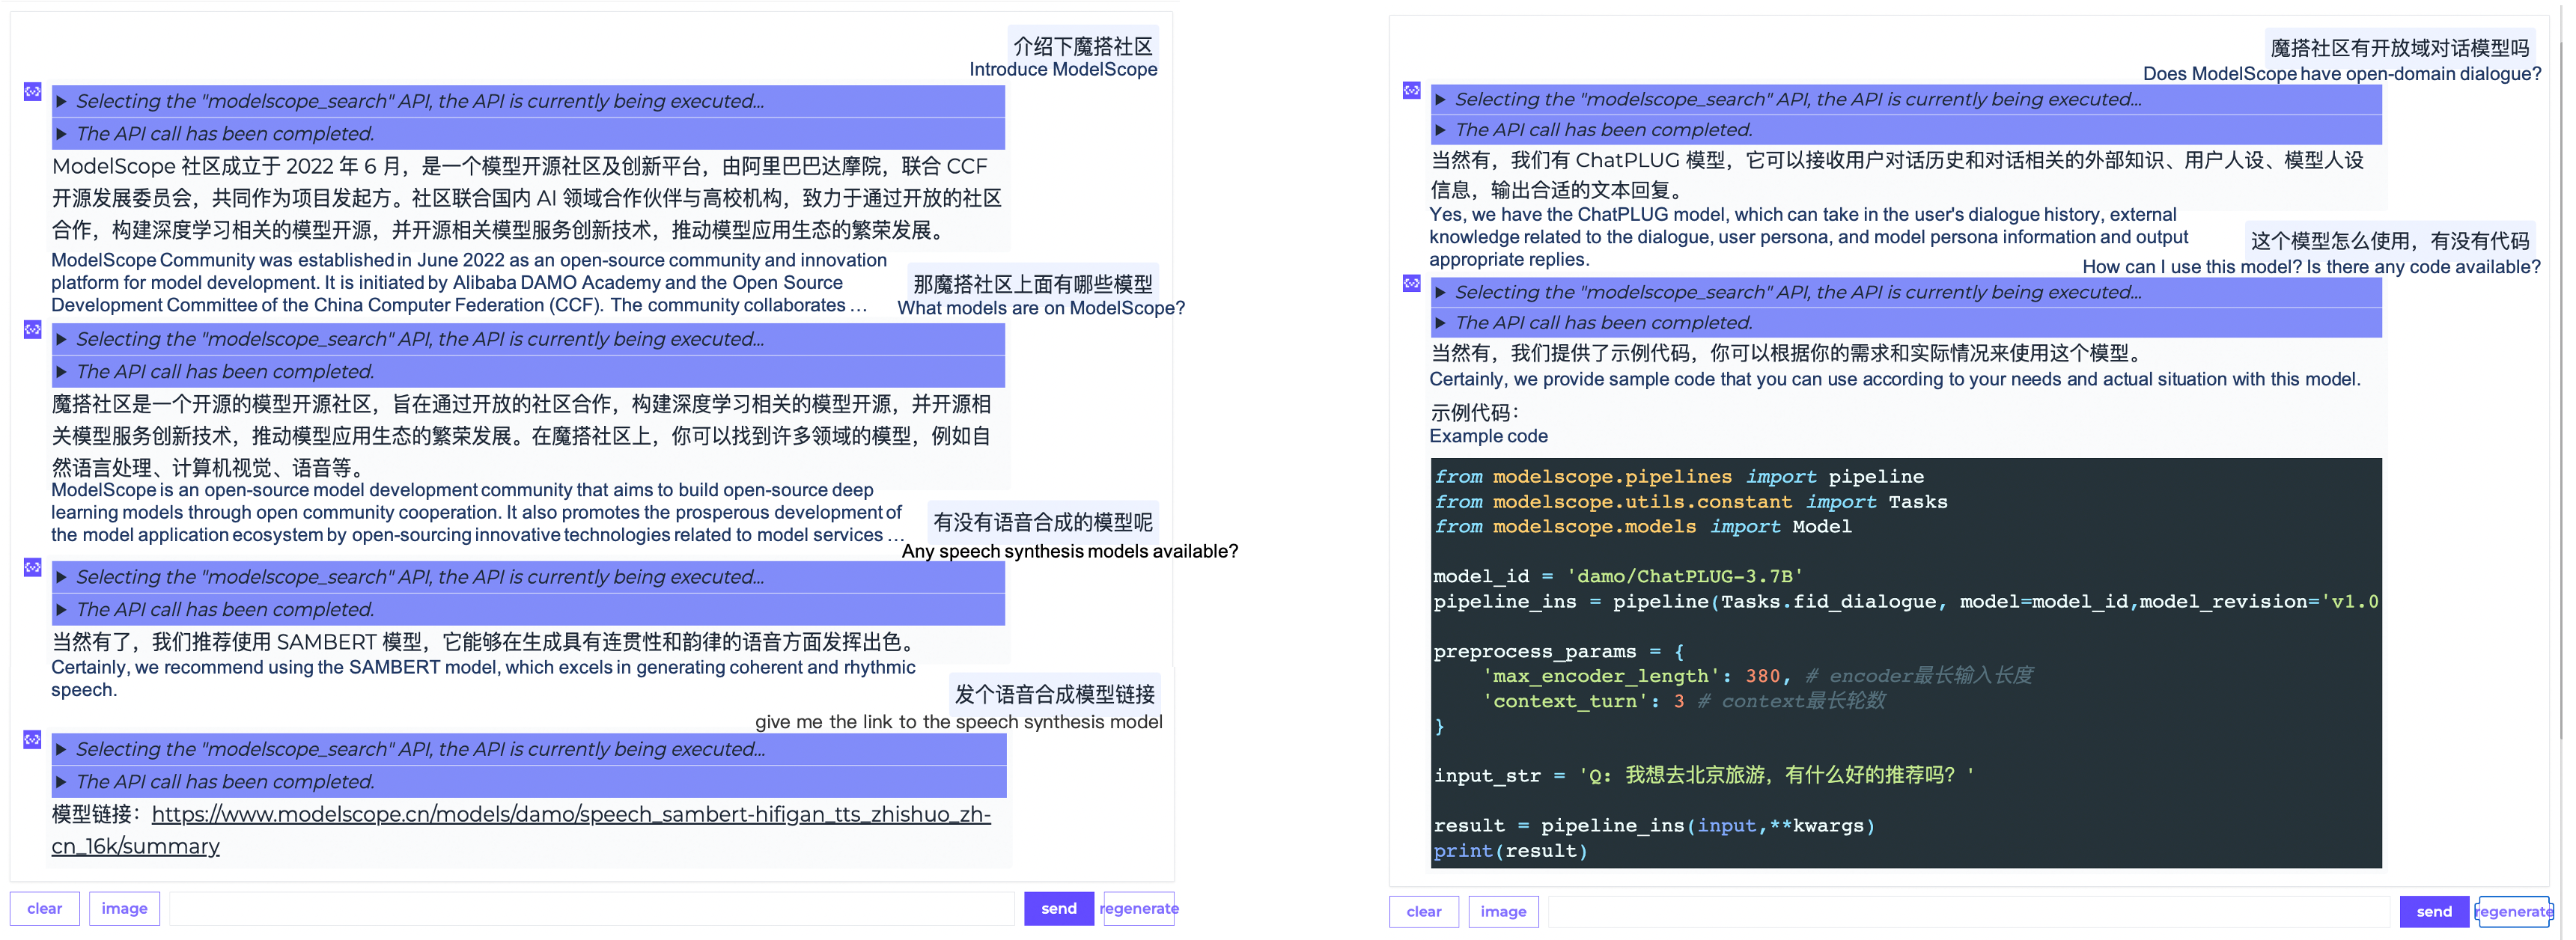This screenshot has height=940, width=2576.
Task: Click the image button in the left chat panel
Action: pyautogui.click(x=124, y=909)
